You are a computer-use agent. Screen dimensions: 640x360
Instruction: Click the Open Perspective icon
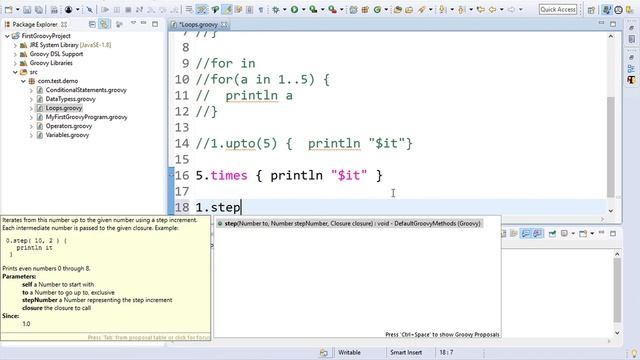pyautogui.click(x=591, y=10)
